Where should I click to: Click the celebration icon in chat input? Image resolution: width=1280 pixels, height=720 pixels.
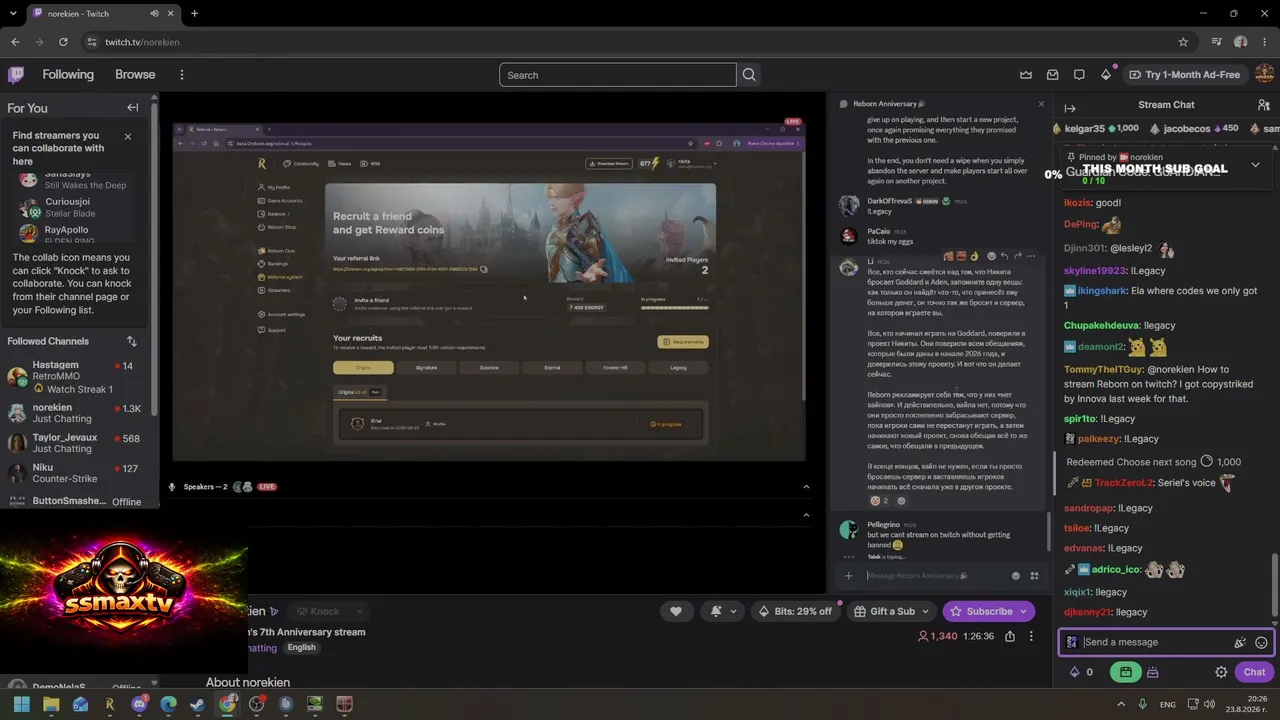[1240, 643]
